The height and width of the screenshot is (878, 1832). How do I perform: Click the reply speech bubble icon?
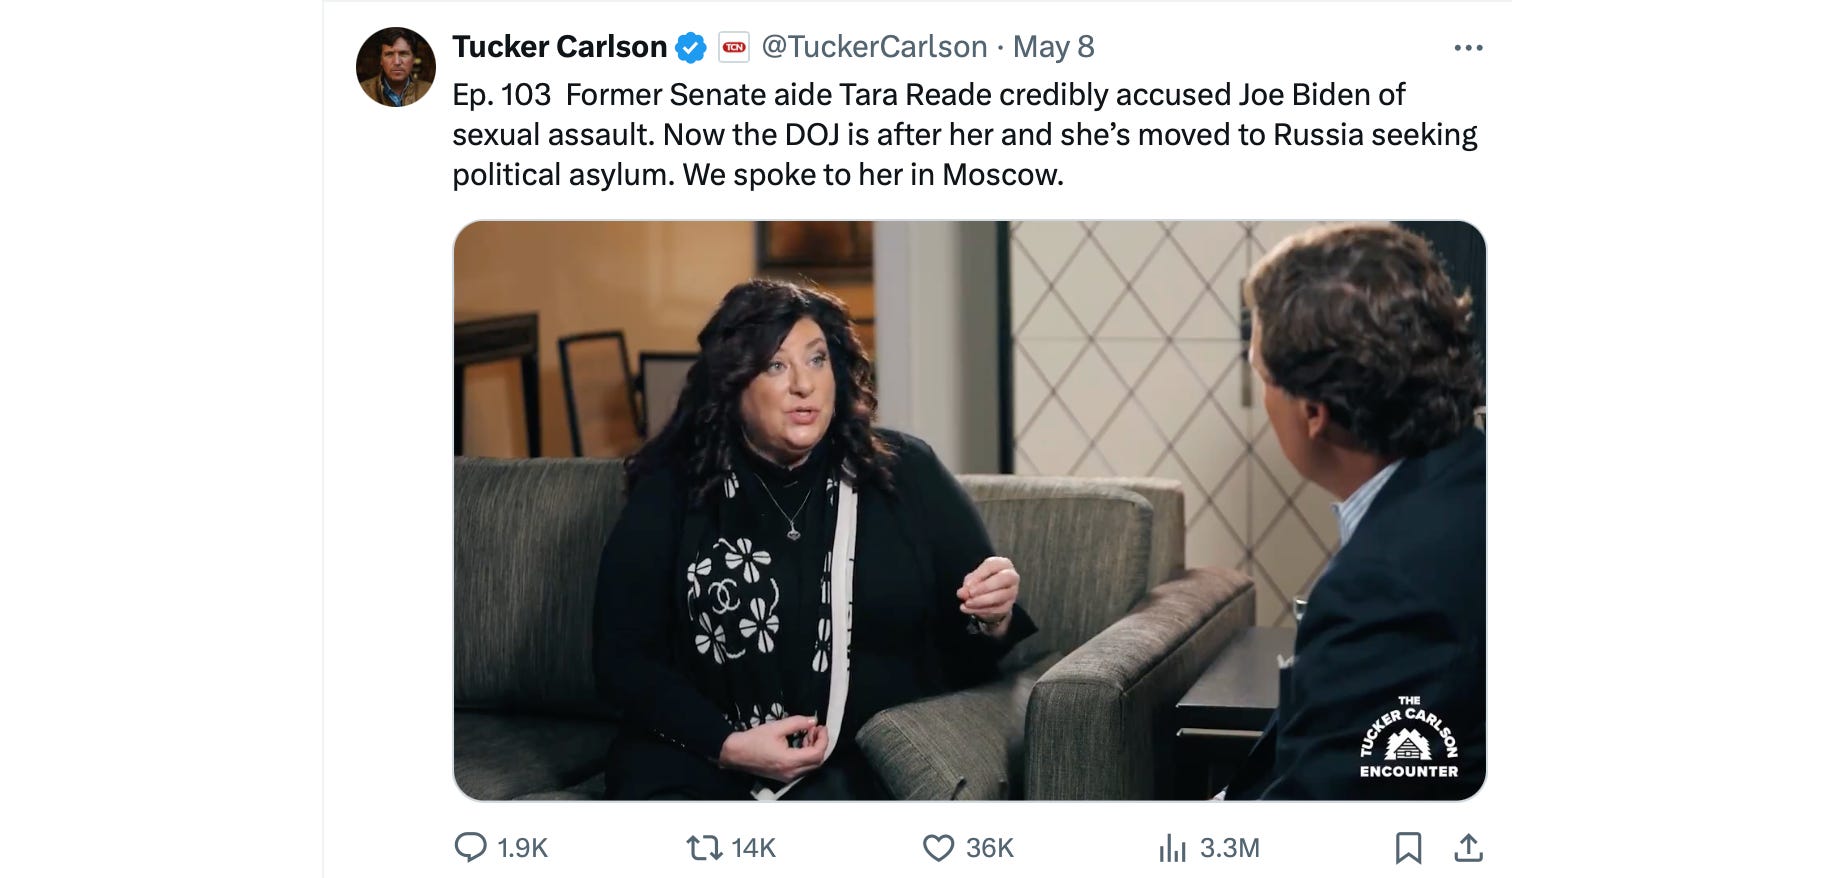tap(470, 848)
